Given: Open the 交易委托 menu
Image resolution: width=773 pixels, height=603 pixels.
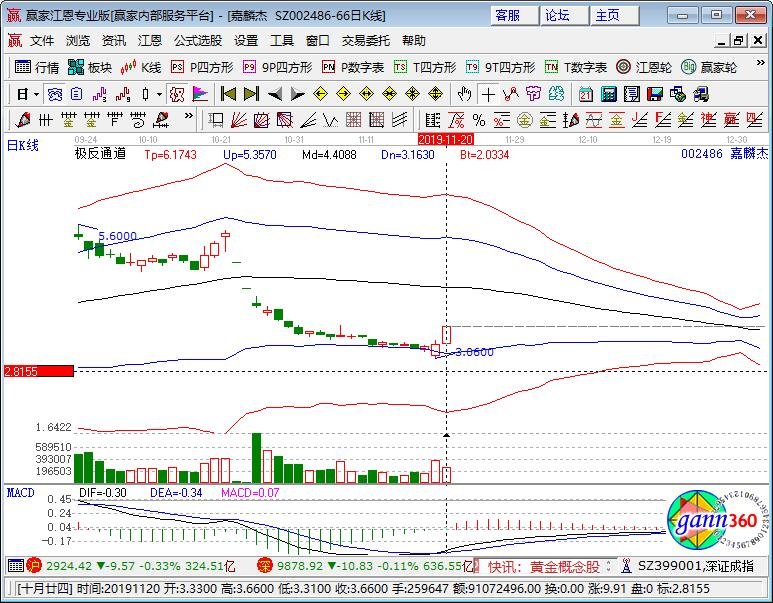Looking at the screenshot, I should click(366, 40).
